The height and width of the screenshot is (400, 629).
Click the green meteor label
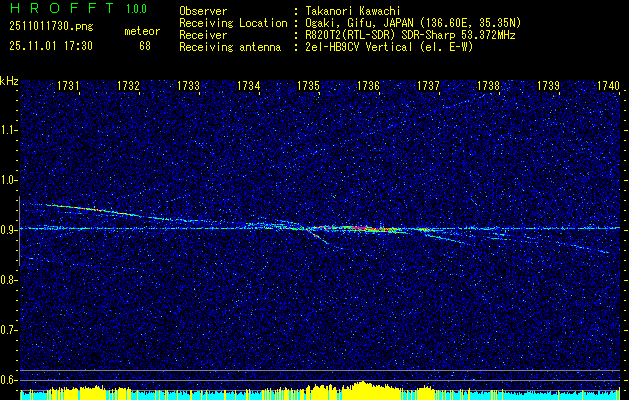(x=142, y=31)
